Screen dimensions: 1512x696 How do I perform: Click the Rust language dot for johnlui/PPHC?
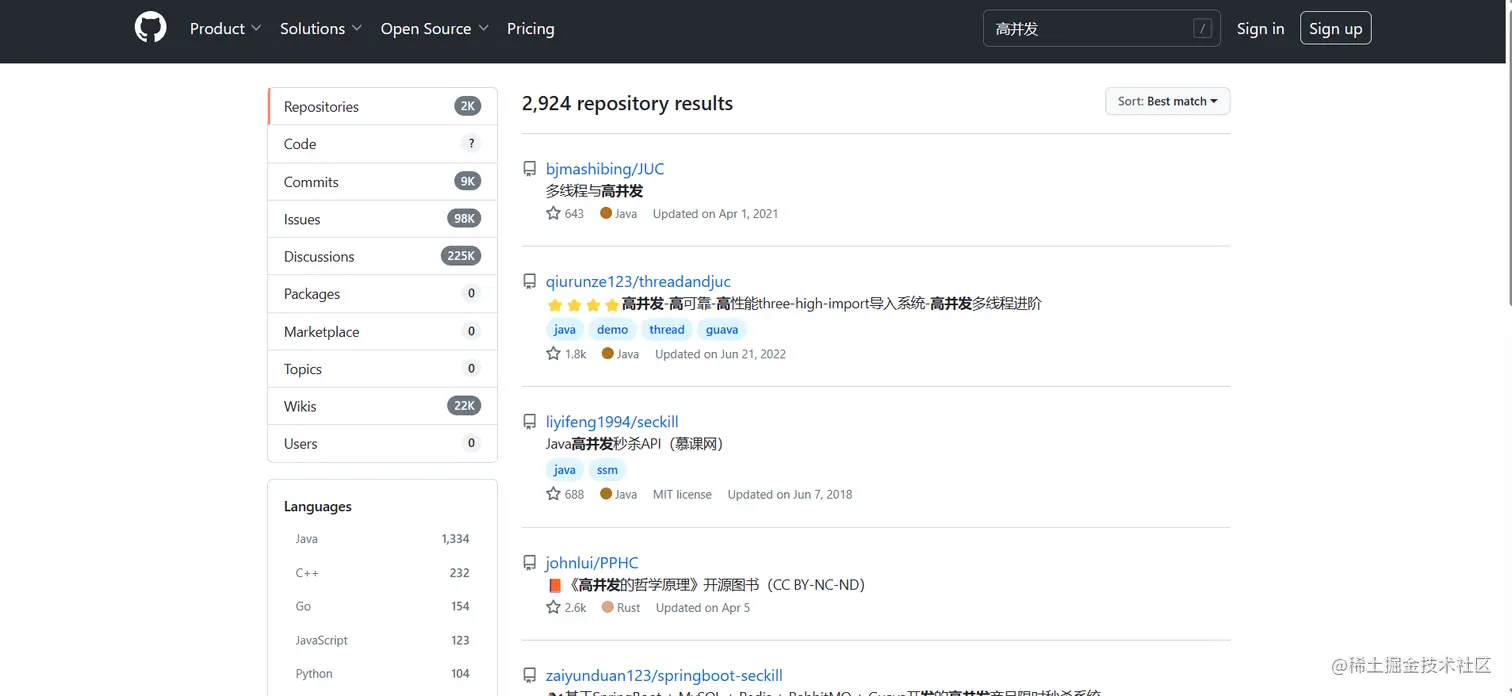pyautogui.click(x=608, y=607)
